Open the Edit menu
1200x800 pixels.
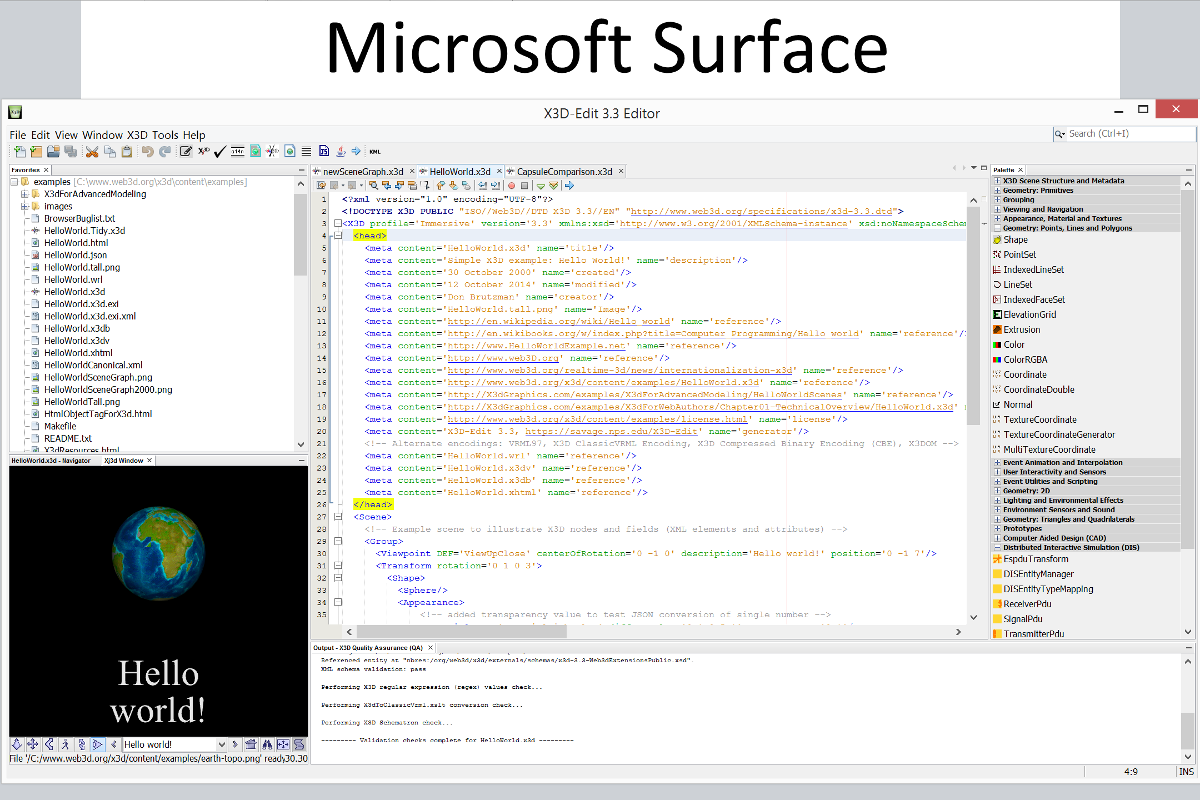pyautogui.click(x=40, y=135)
